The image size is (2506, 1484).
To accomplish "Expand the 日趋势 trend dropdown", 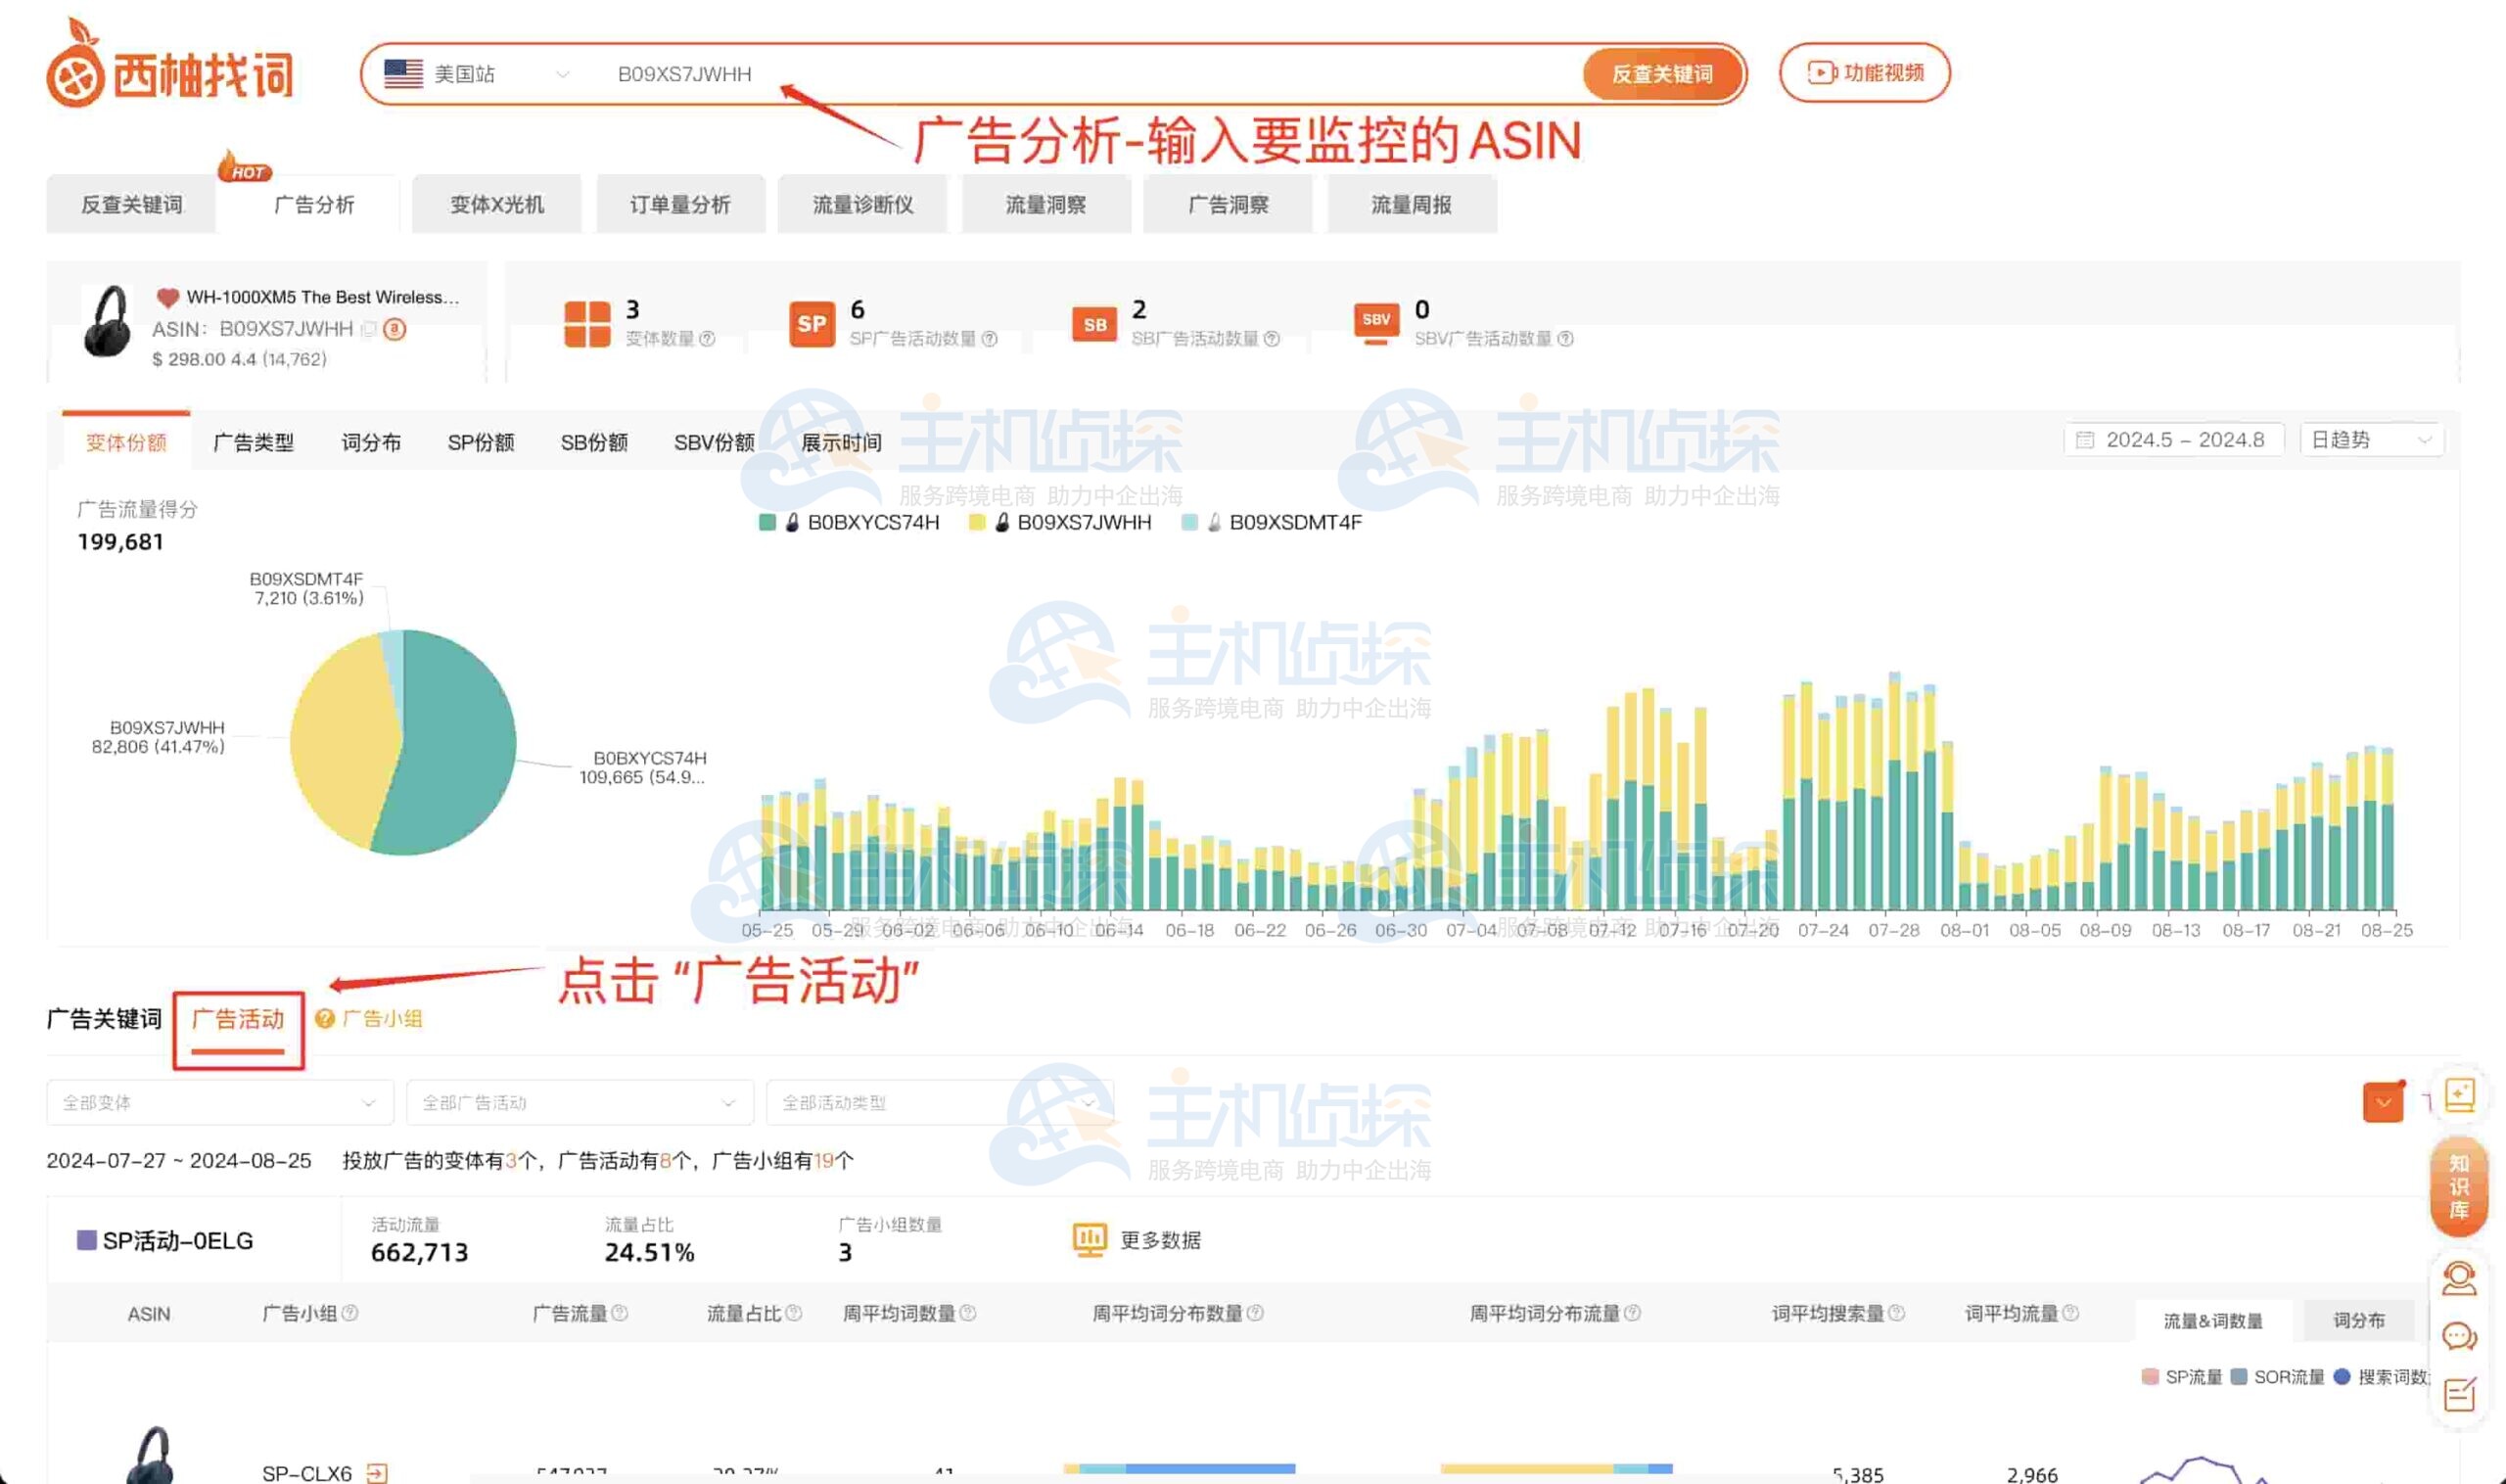I will click(2371, 440).
